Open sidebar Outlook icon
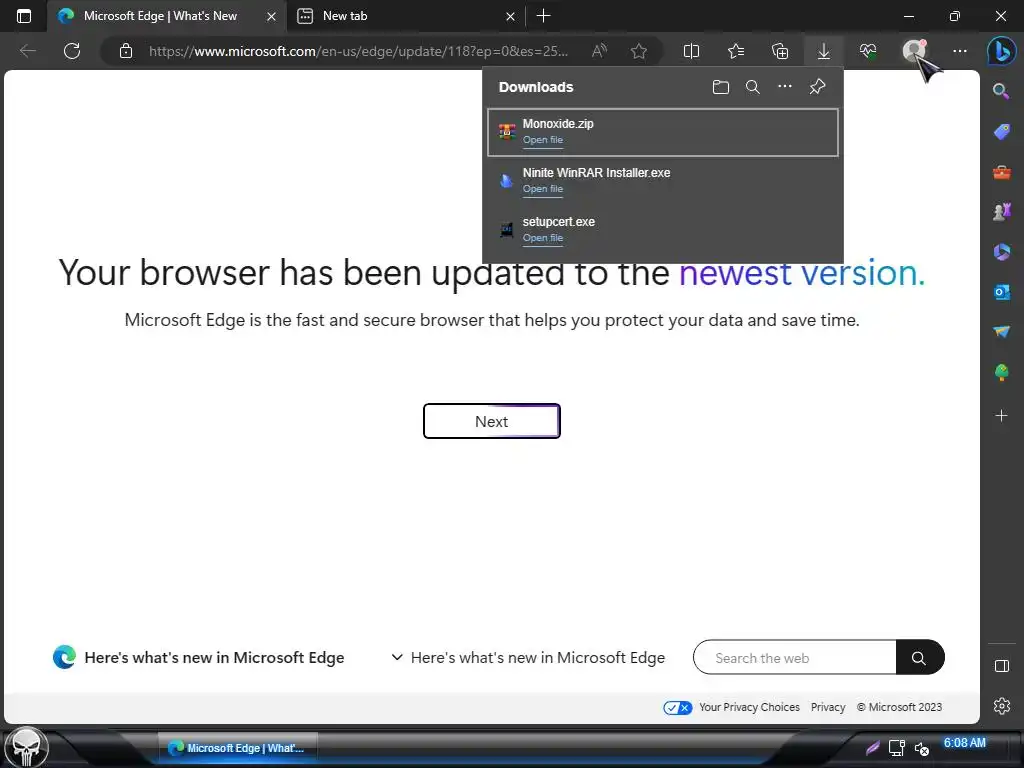Viewport: 1024px width, 768px height. 1001,292
